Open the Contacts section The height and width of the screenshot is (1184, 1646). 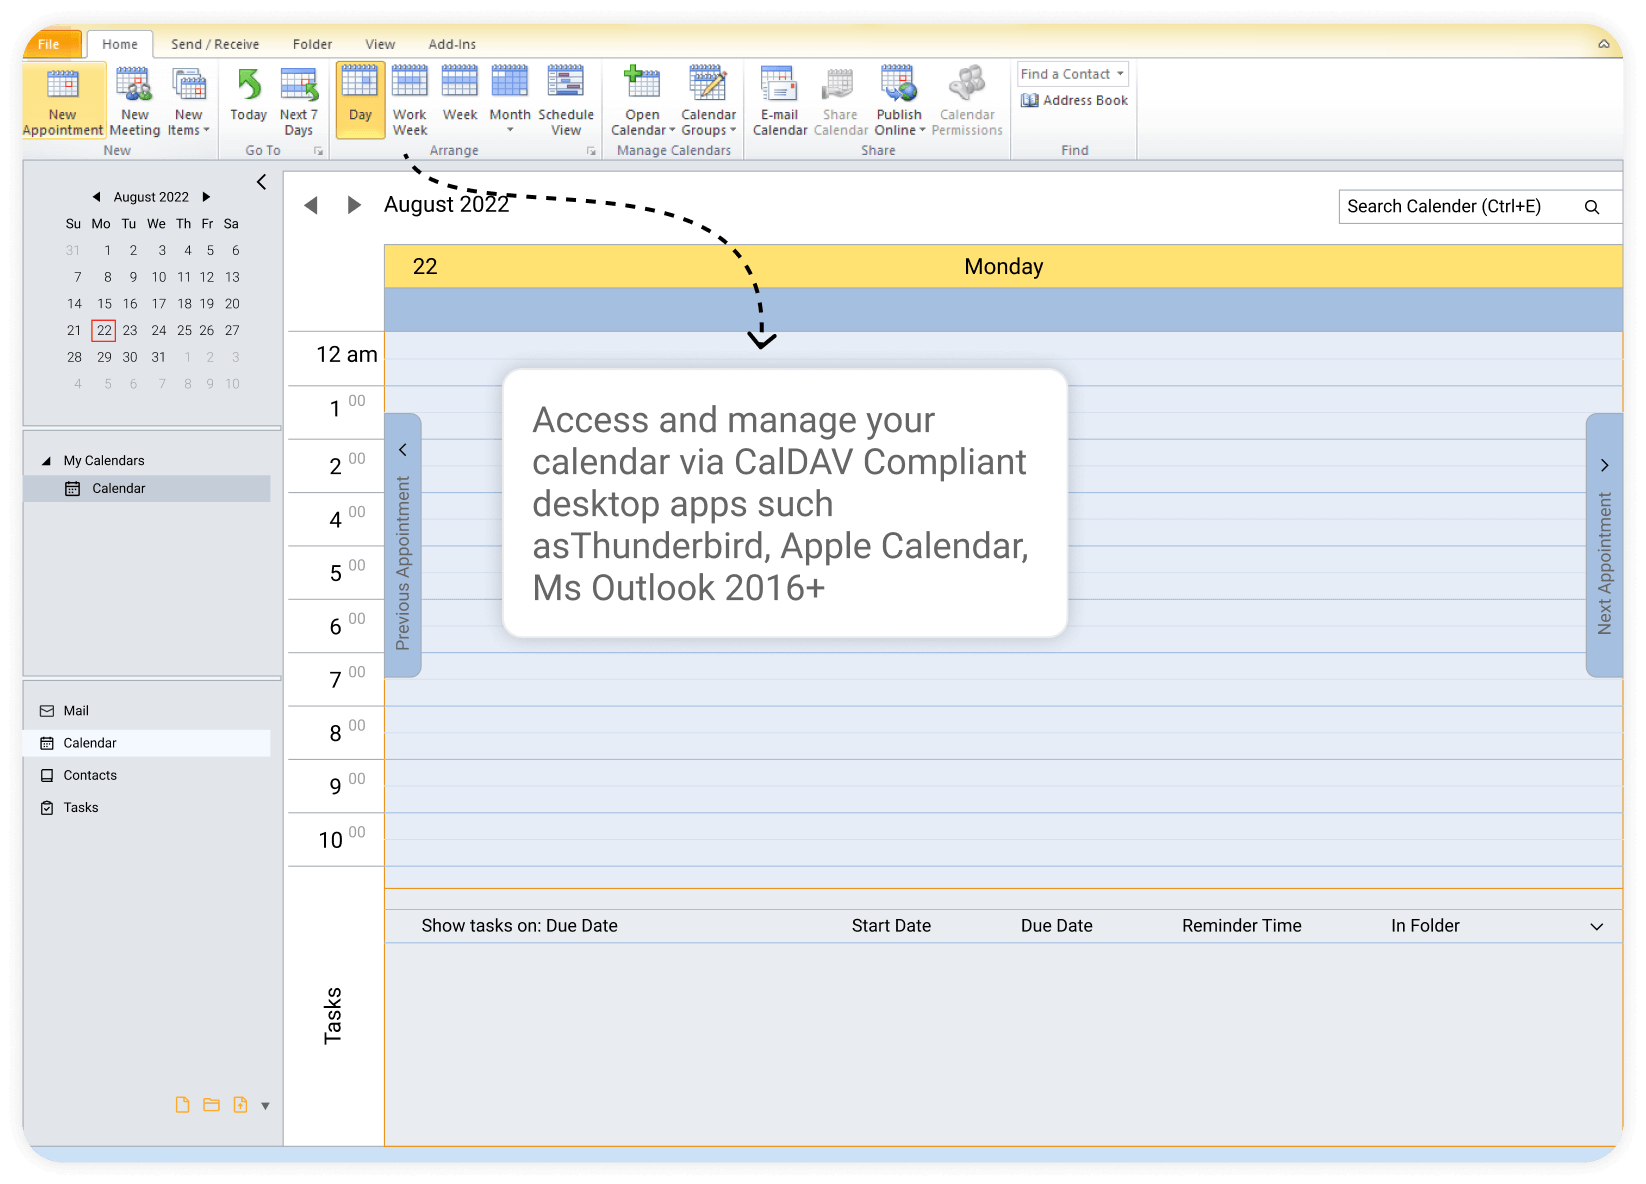point(90,775)
